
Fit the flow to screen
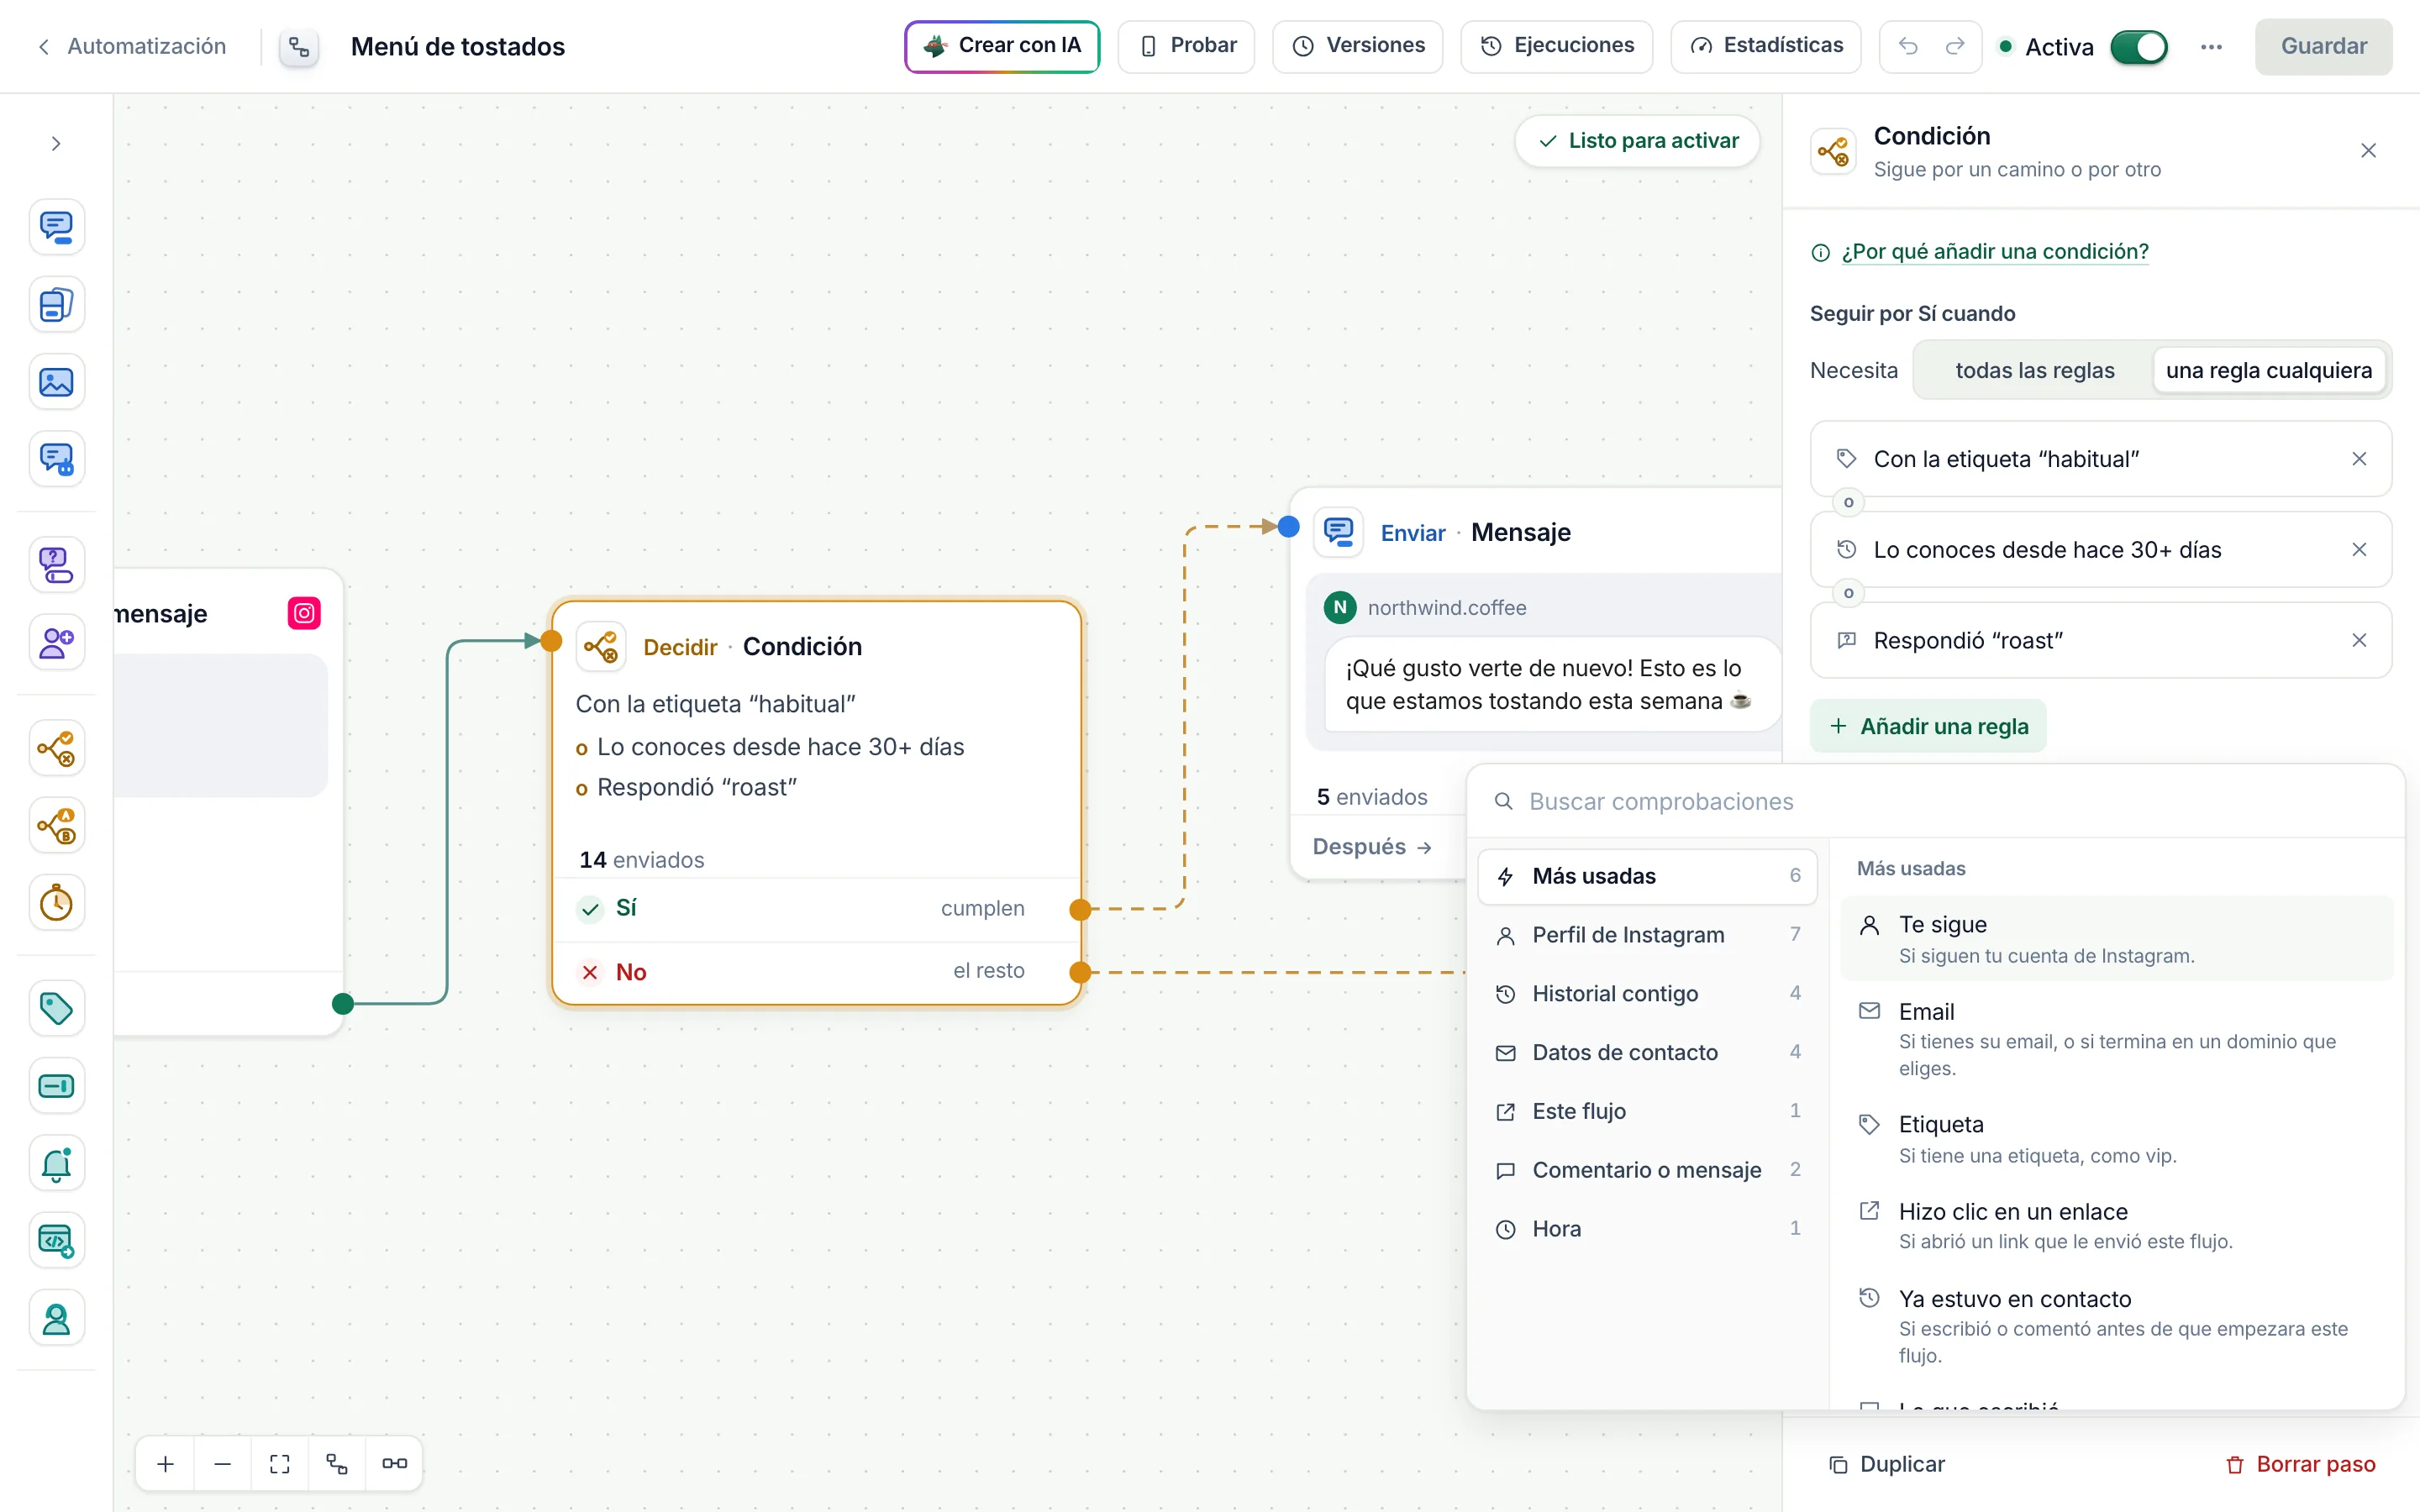coord(280,1464)
